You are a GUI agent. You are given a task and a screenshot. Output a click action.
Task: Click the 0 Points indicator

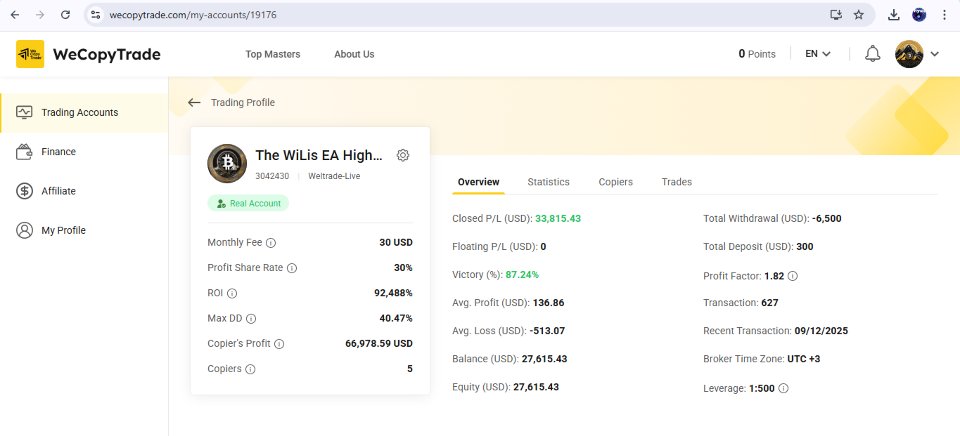[x=757, y=54]
